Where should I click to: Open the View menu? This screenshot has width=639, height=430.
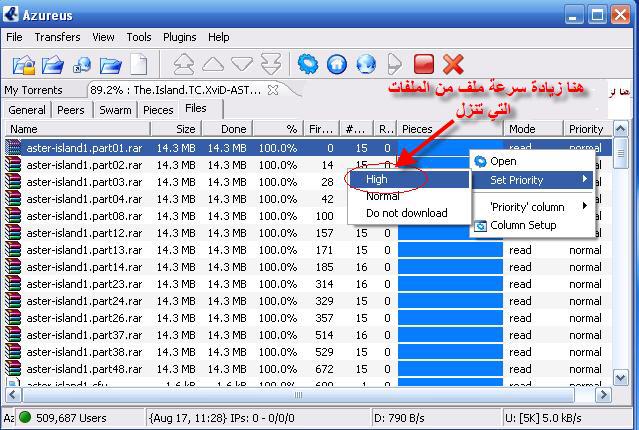pos(103,37)
